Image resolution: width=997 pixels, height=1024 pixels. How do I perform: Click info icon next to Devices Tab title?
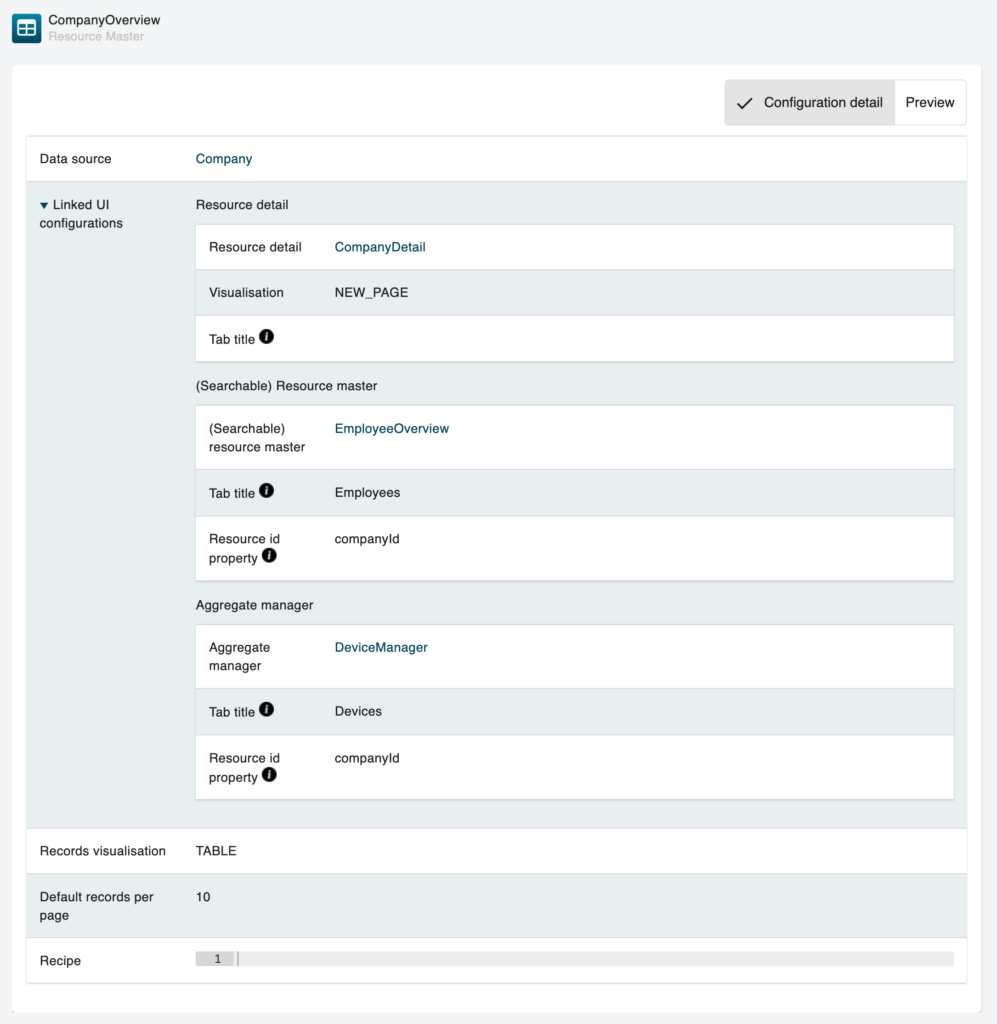[x=267, y=710]
